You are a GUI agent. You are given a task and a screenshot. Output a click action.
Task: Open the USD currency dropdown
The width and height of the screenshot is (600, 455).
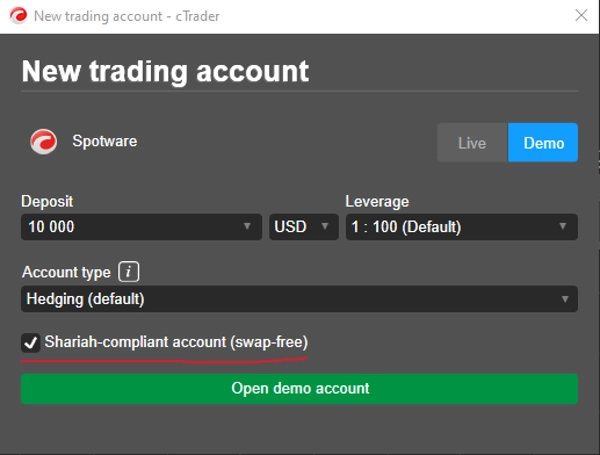tap(304, 227)
